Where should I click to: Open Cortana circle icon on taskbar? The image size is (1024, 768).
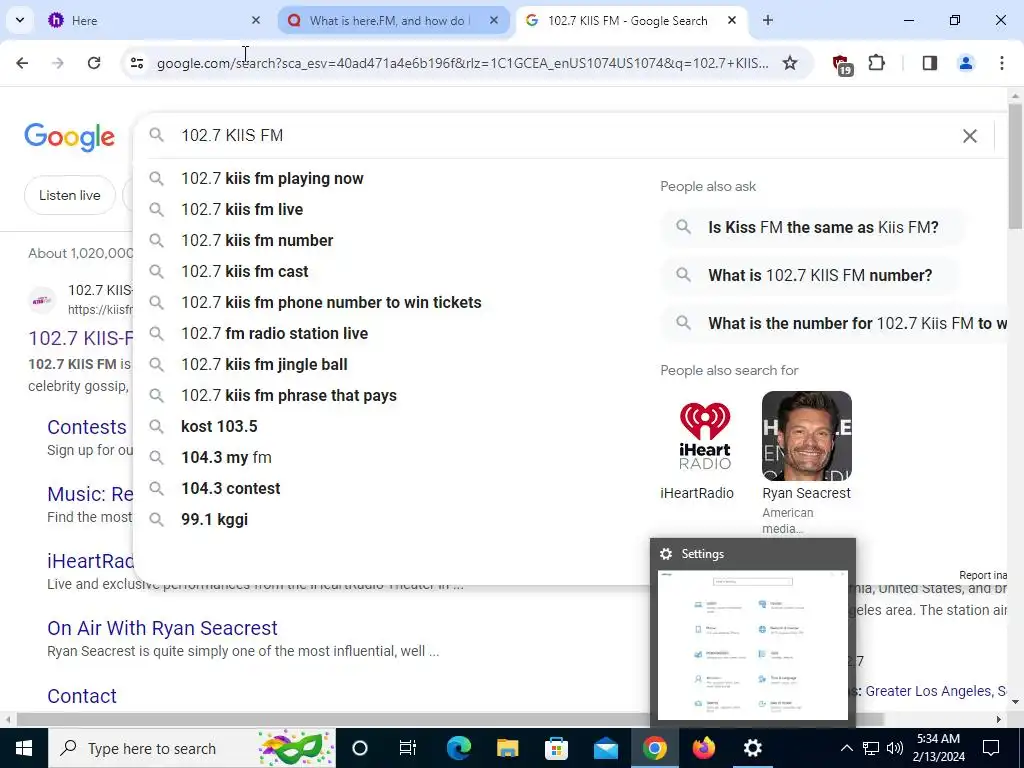pyautogui.click(x=359, y=748)
